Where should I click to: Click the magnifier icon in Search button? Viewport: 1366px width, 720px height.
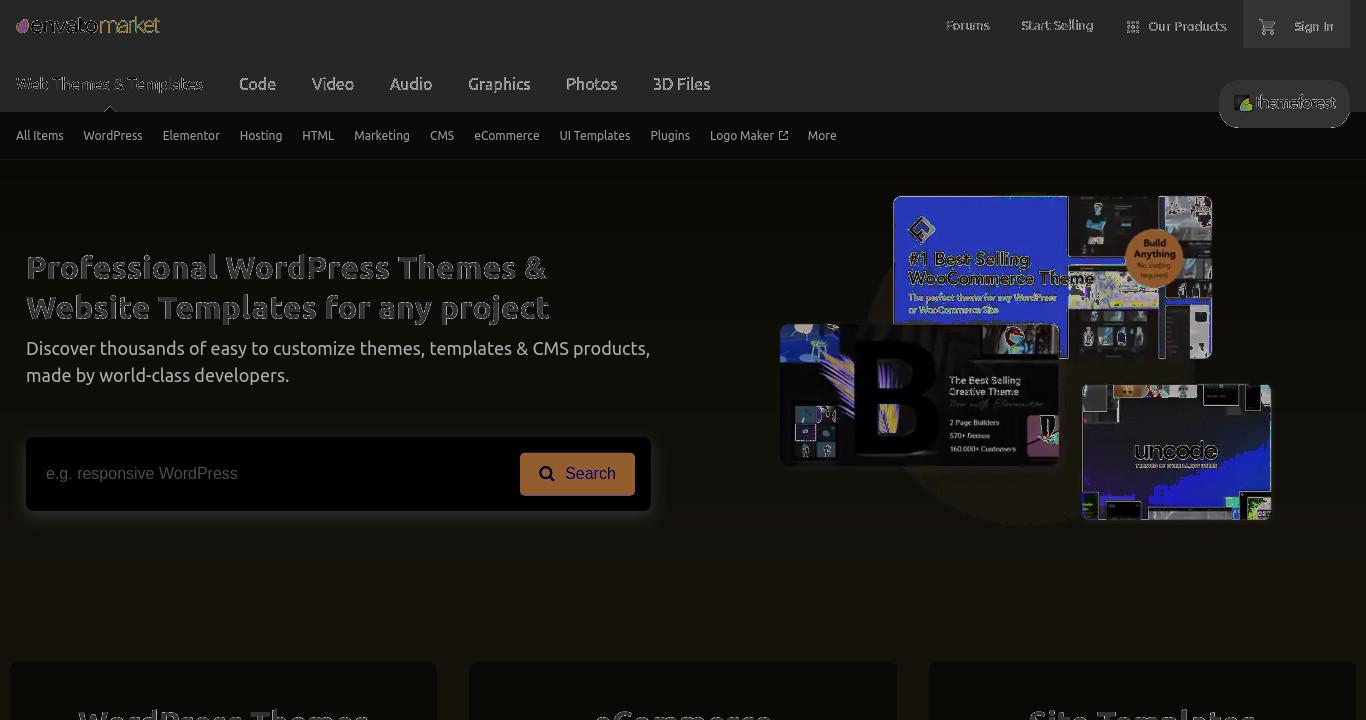pyautogui.click(x=547, y=474)
